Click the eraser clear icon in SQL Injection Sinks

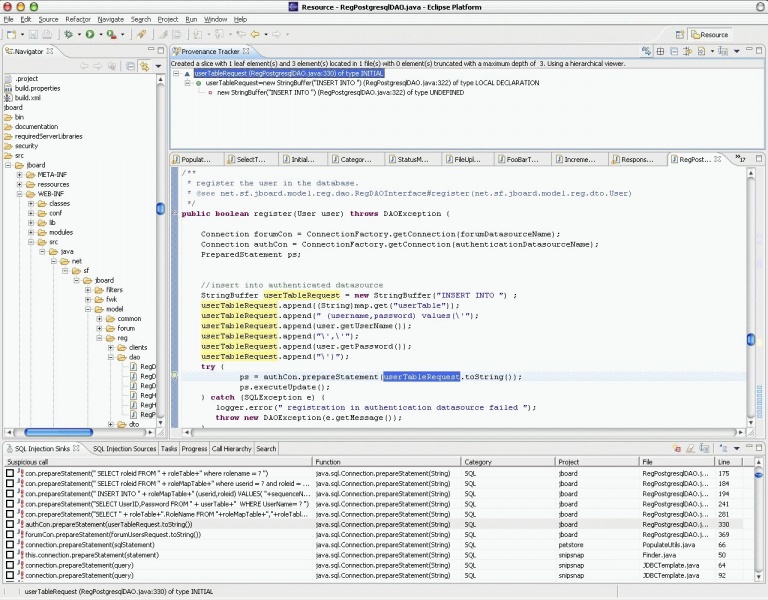[691, 448]
